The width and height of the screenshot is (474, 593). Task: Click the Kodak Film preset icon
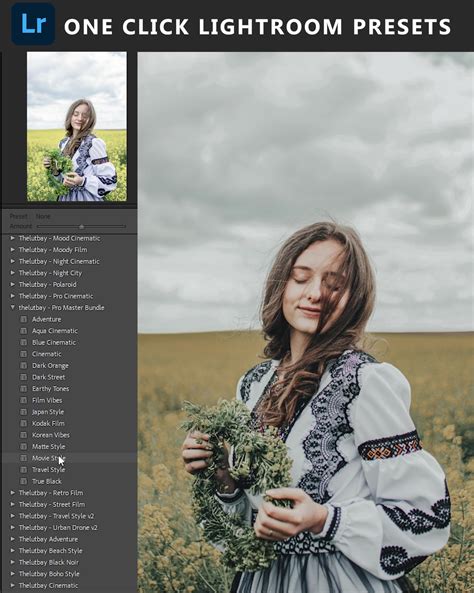23,424
